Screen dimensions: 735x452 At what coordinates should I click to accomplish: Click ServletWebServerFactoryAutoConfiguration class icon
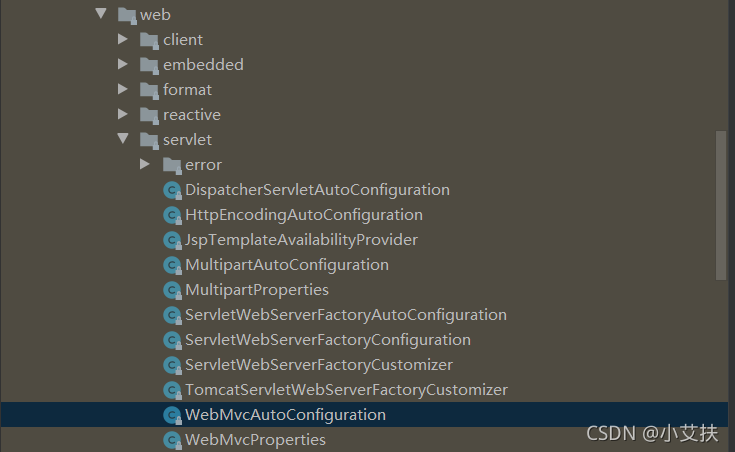172,316
